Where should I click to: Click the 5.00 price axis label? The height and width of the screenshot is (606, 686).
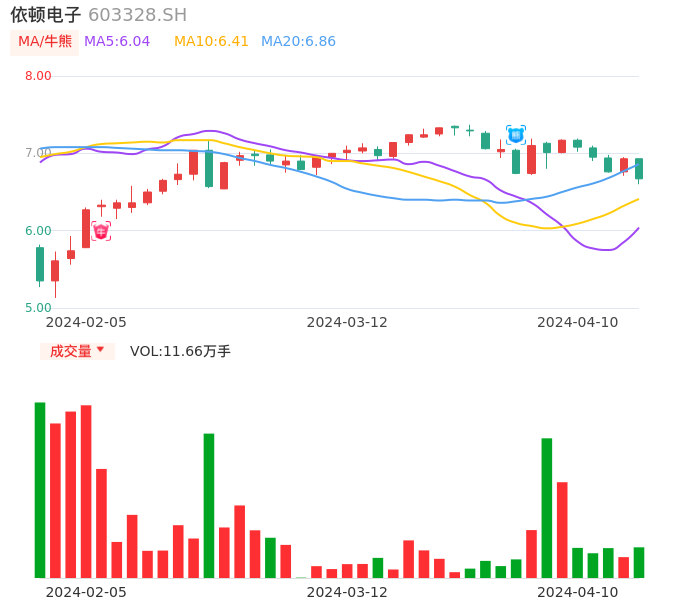pos(38,308)
